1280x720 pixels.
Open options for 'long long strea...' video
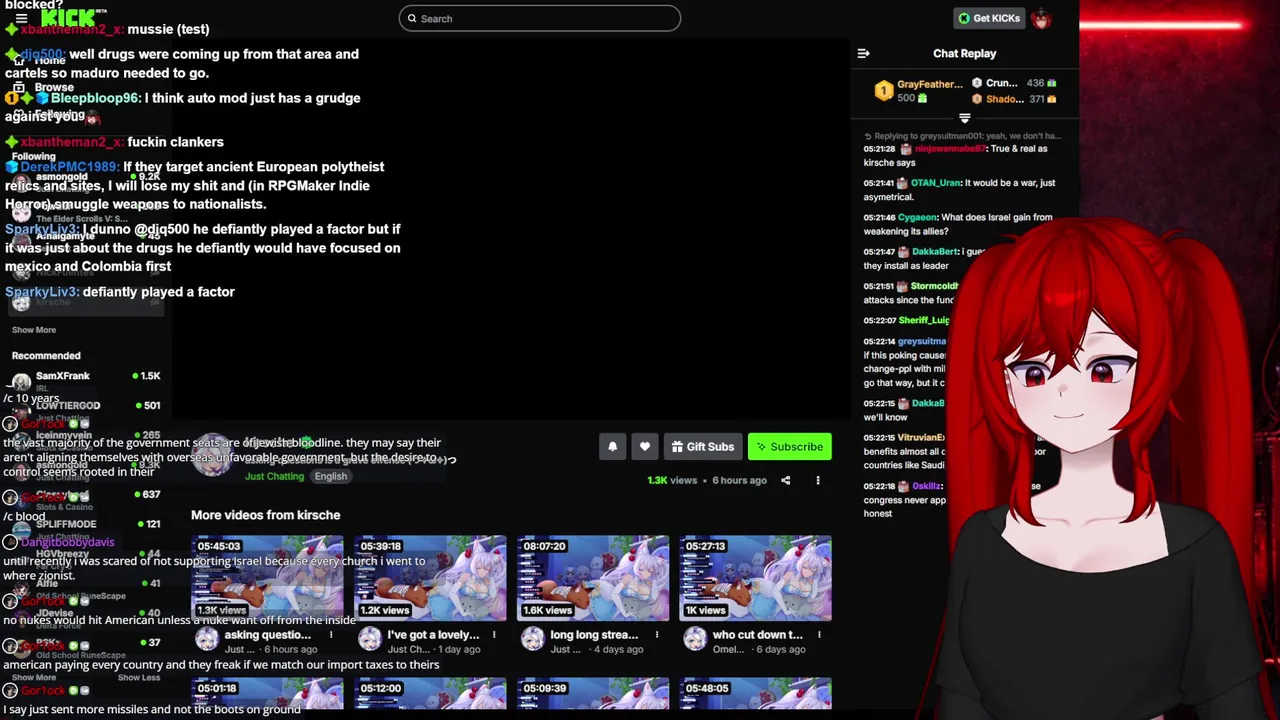click(657, 635)
